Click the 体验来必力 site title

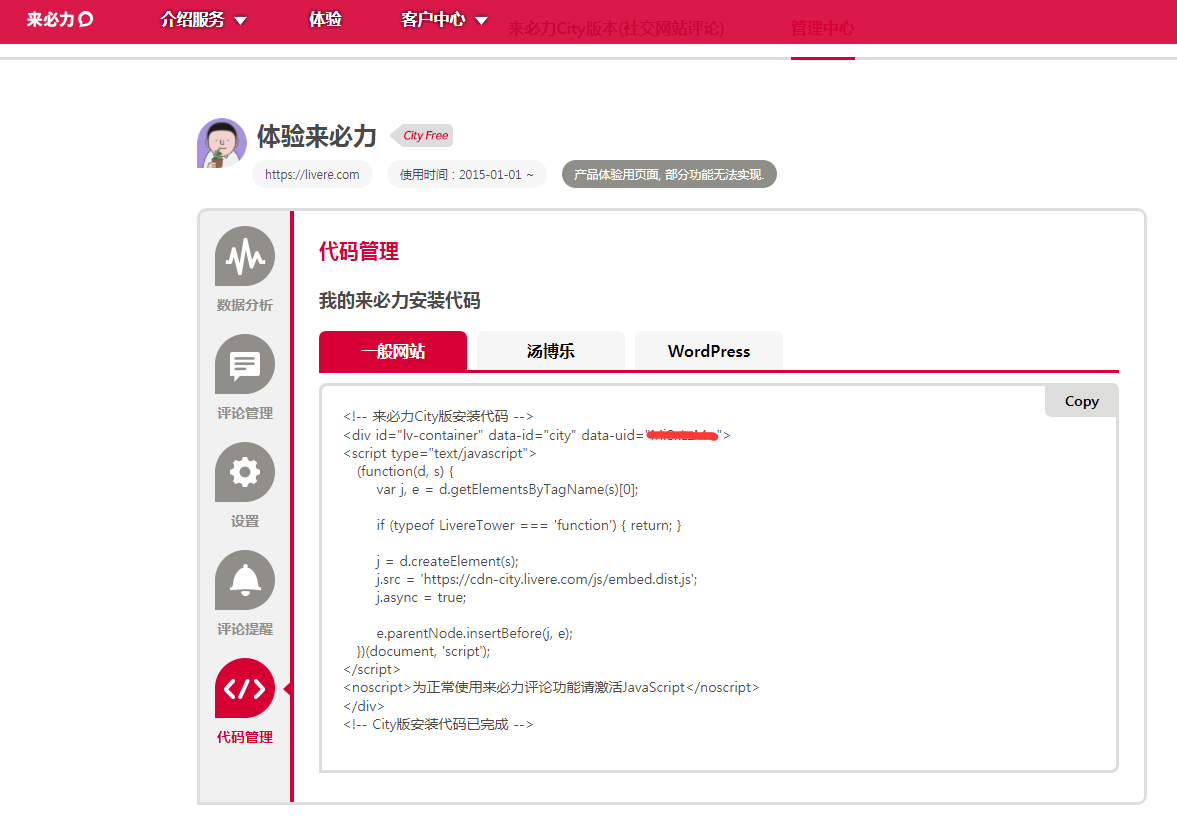point(317,136)
